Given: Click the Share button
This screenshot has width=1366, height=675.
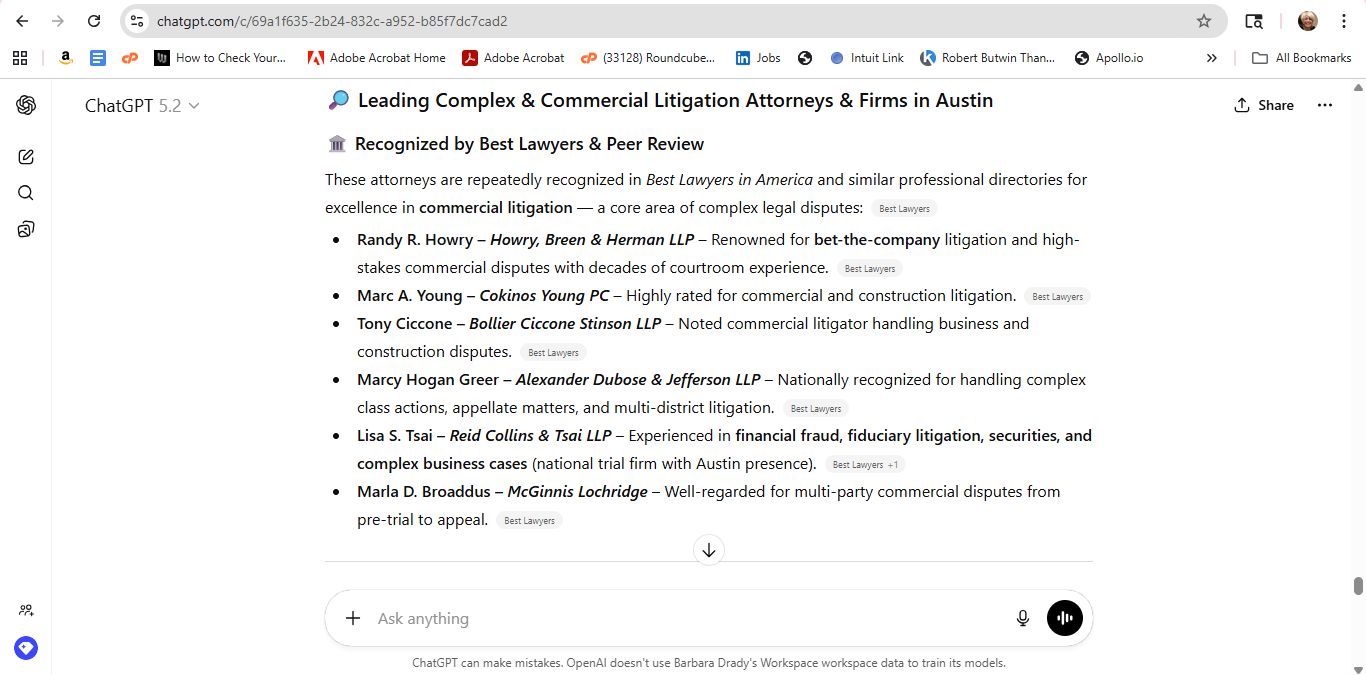Looking at the screenshot, I should (x=1264, y=105).
